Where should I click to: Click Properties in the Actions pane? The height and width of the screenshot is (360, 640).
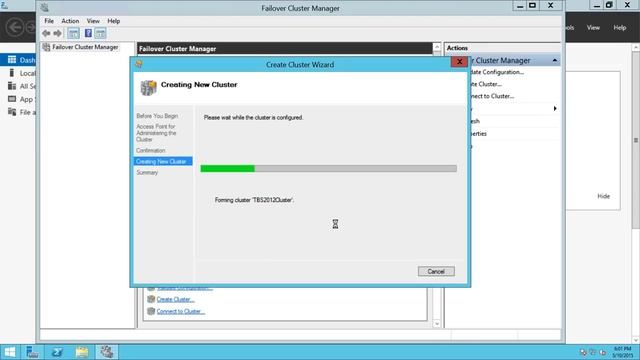478,133
